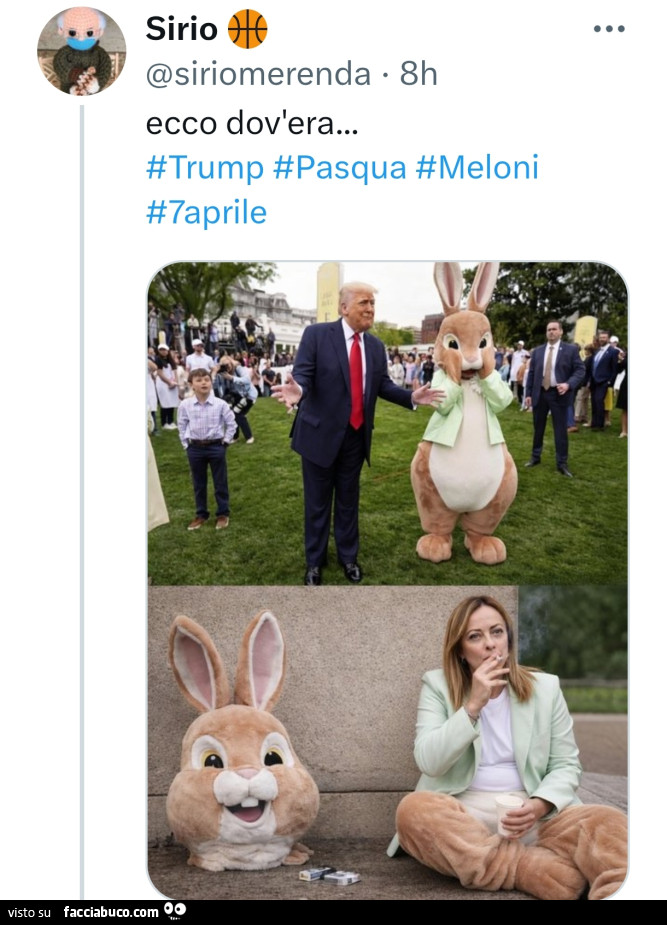Click the basketball emoji beside Sirio
The width and height of the screenshot is (667, 925).
click(x=247, y=29)
